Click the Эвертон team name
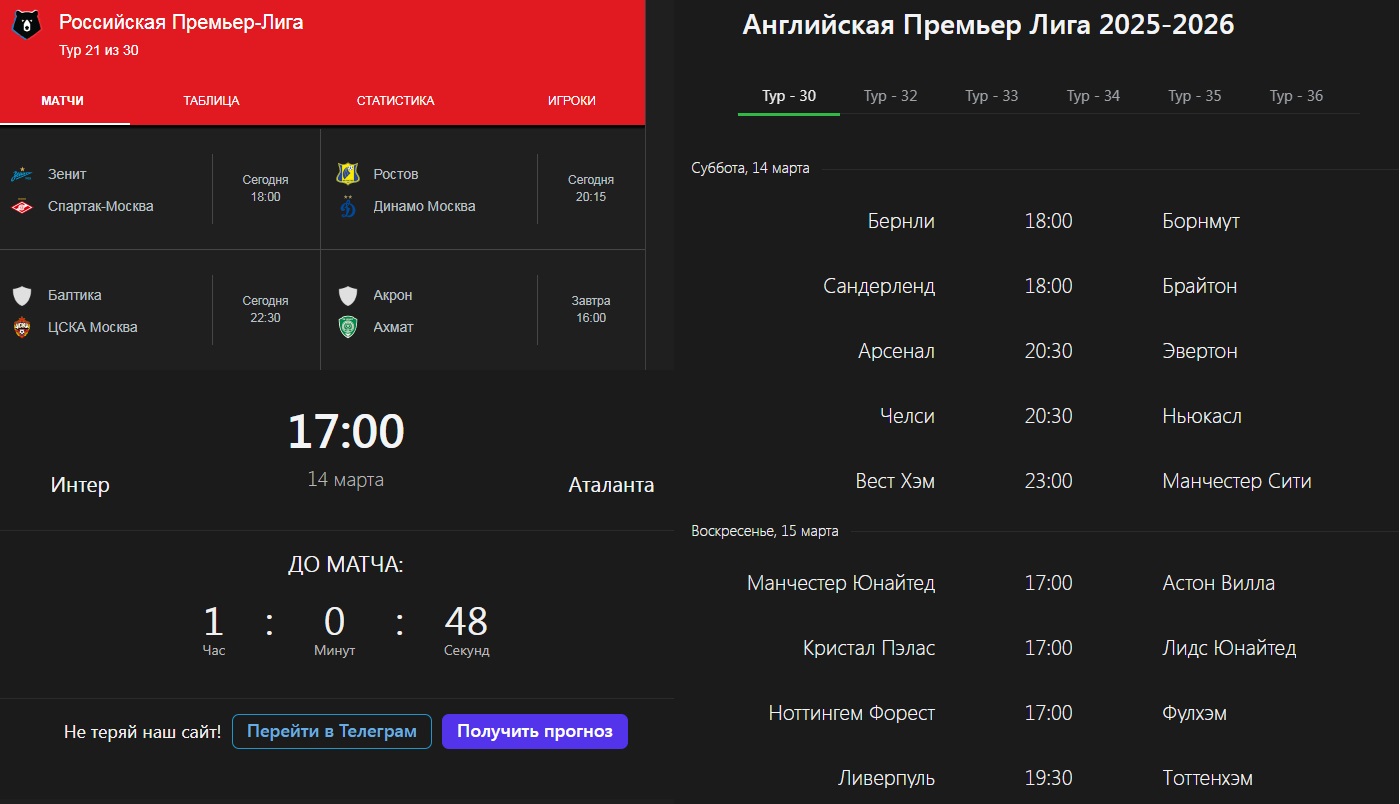 (1200, 351)
